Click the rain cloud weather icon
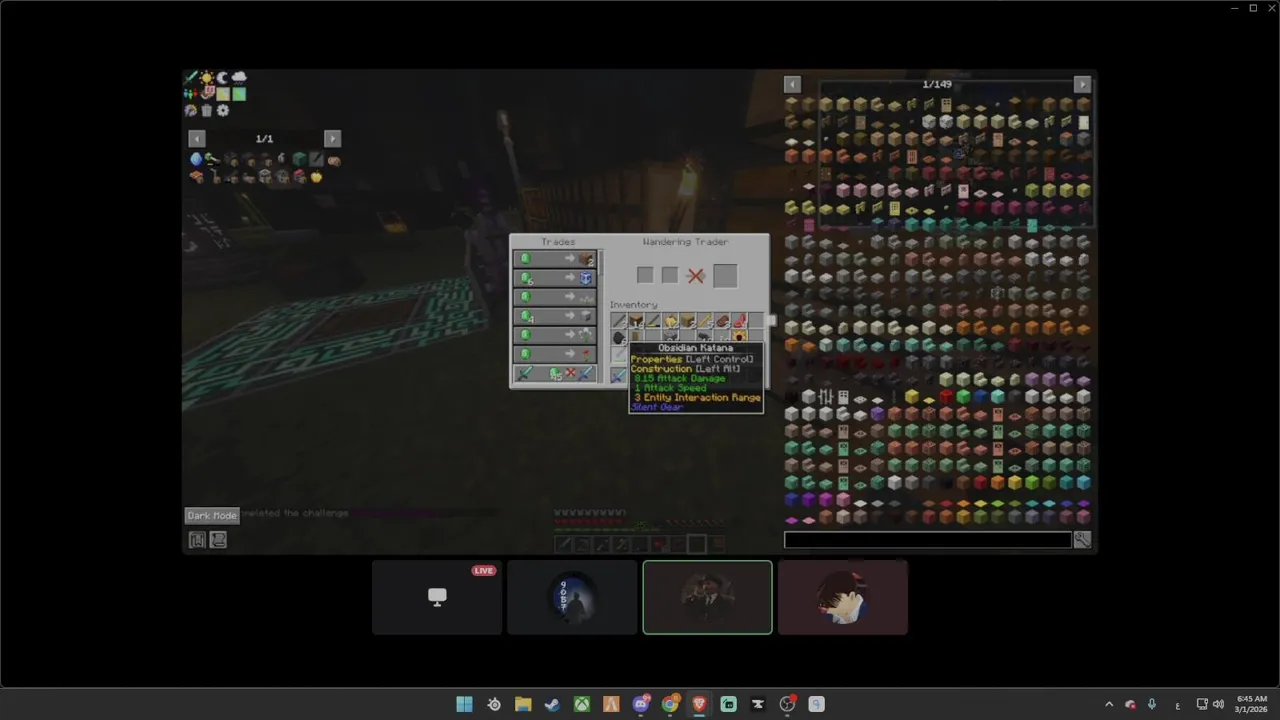 (x=239, y=78)
